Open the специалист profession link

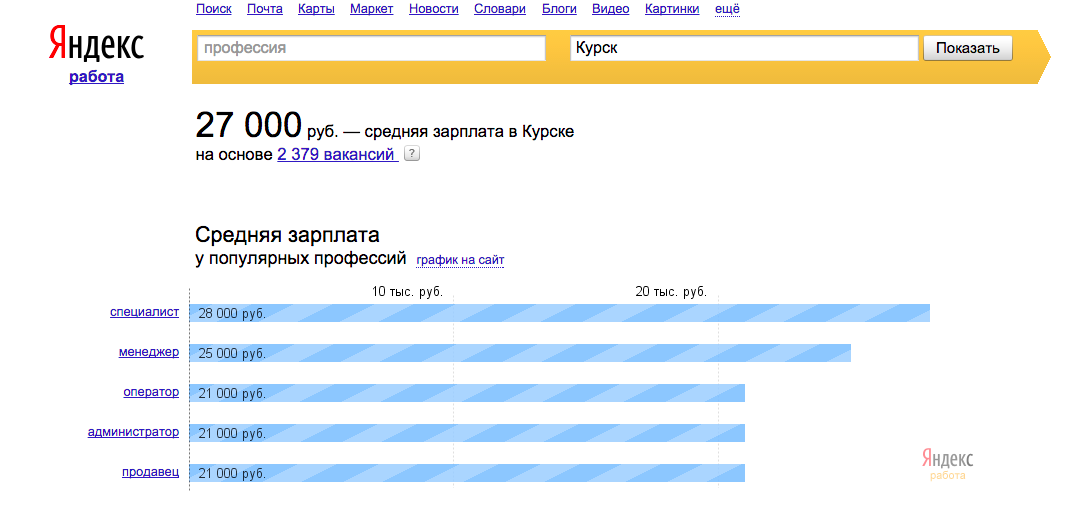tap(144, 312)
